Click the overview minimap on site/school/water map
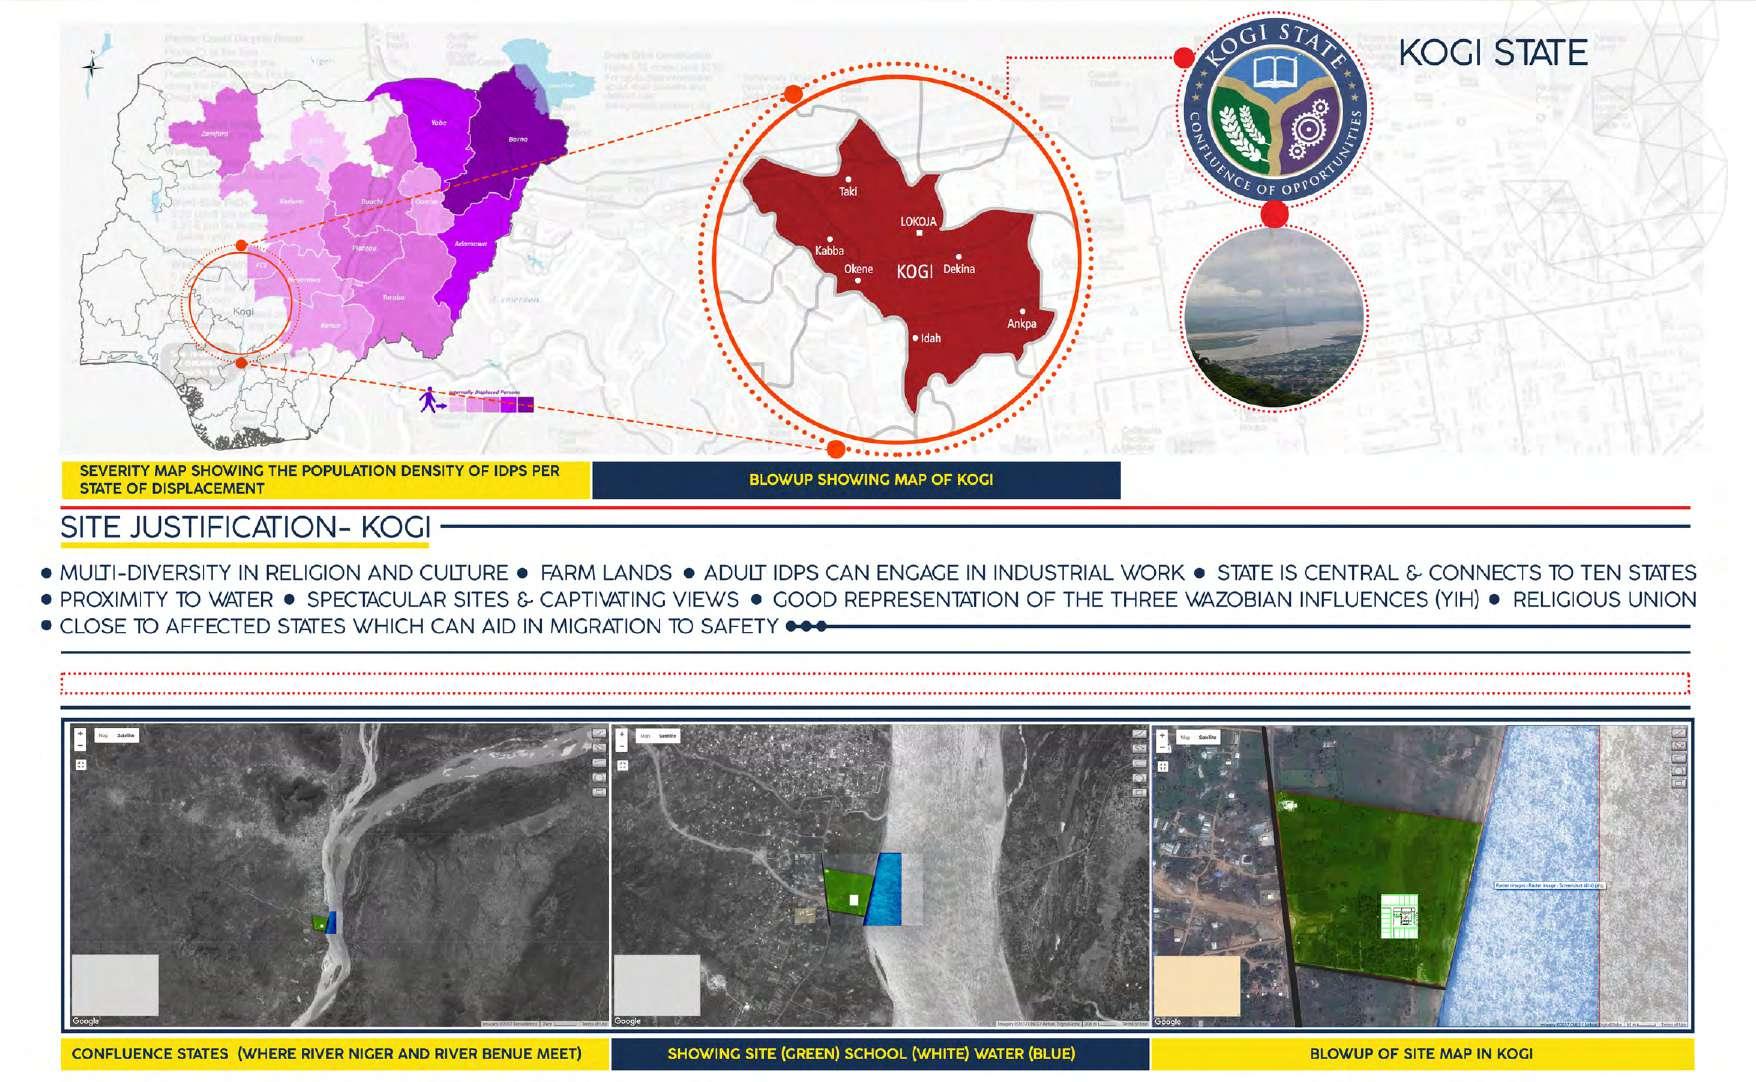This screenshot has width=1756, height=1082. click(657, 985)
